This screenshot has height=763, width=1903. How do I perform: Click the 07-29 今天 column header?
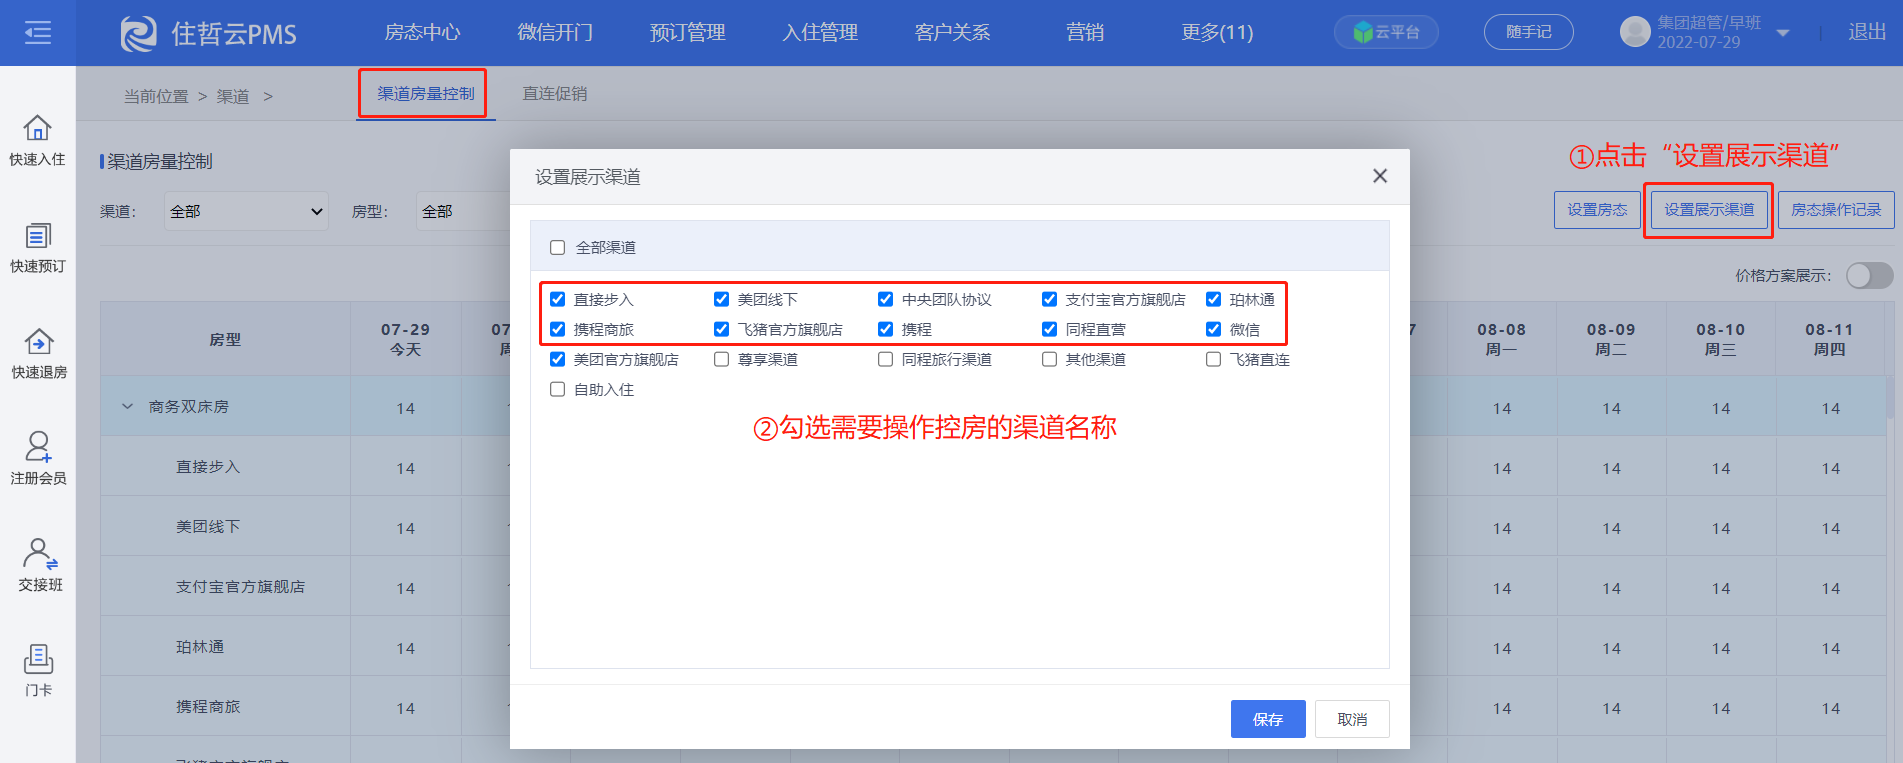(x=405, y=339)
